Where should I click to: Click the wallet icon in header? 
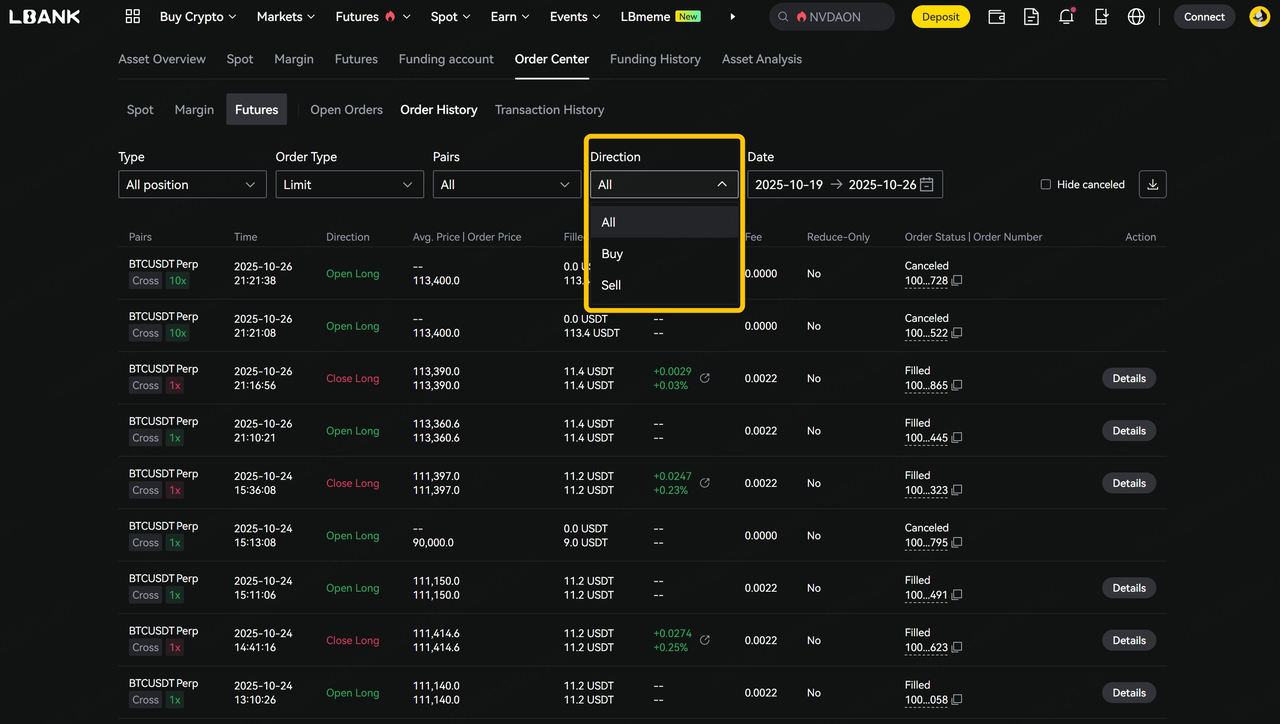pyautogui.click(x=996, y=17)
